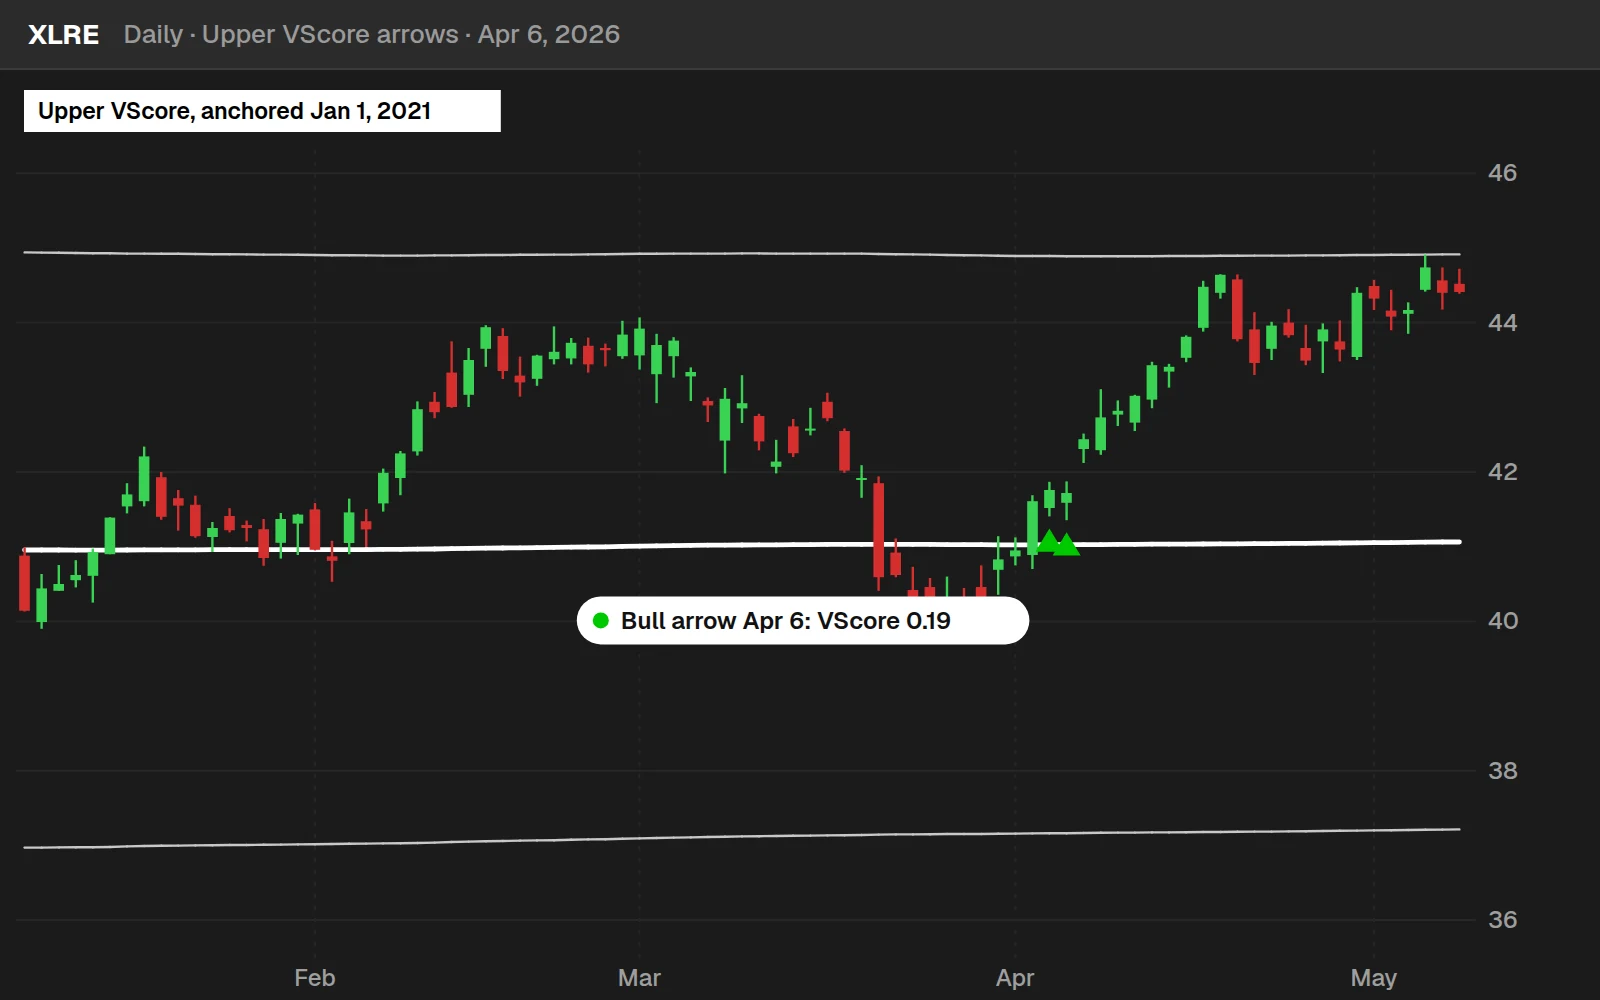Click the Upper VScore anchored Jan 1, 2021 label
1600x1000 pixels.
[x=262, y=111]
